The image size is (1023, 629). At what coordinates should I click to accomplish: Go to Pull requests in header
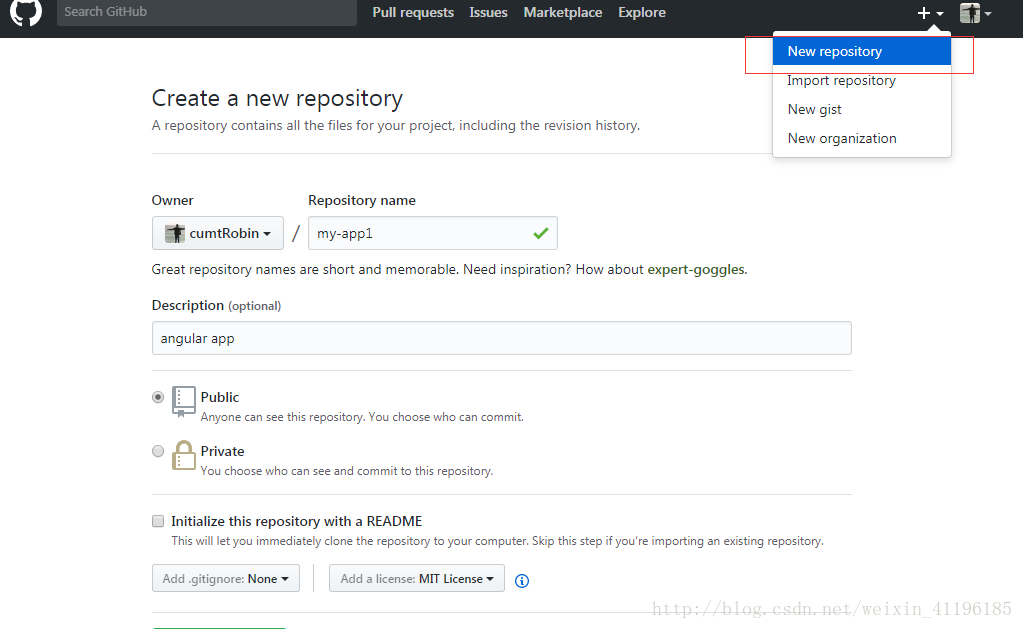[413, 12]
